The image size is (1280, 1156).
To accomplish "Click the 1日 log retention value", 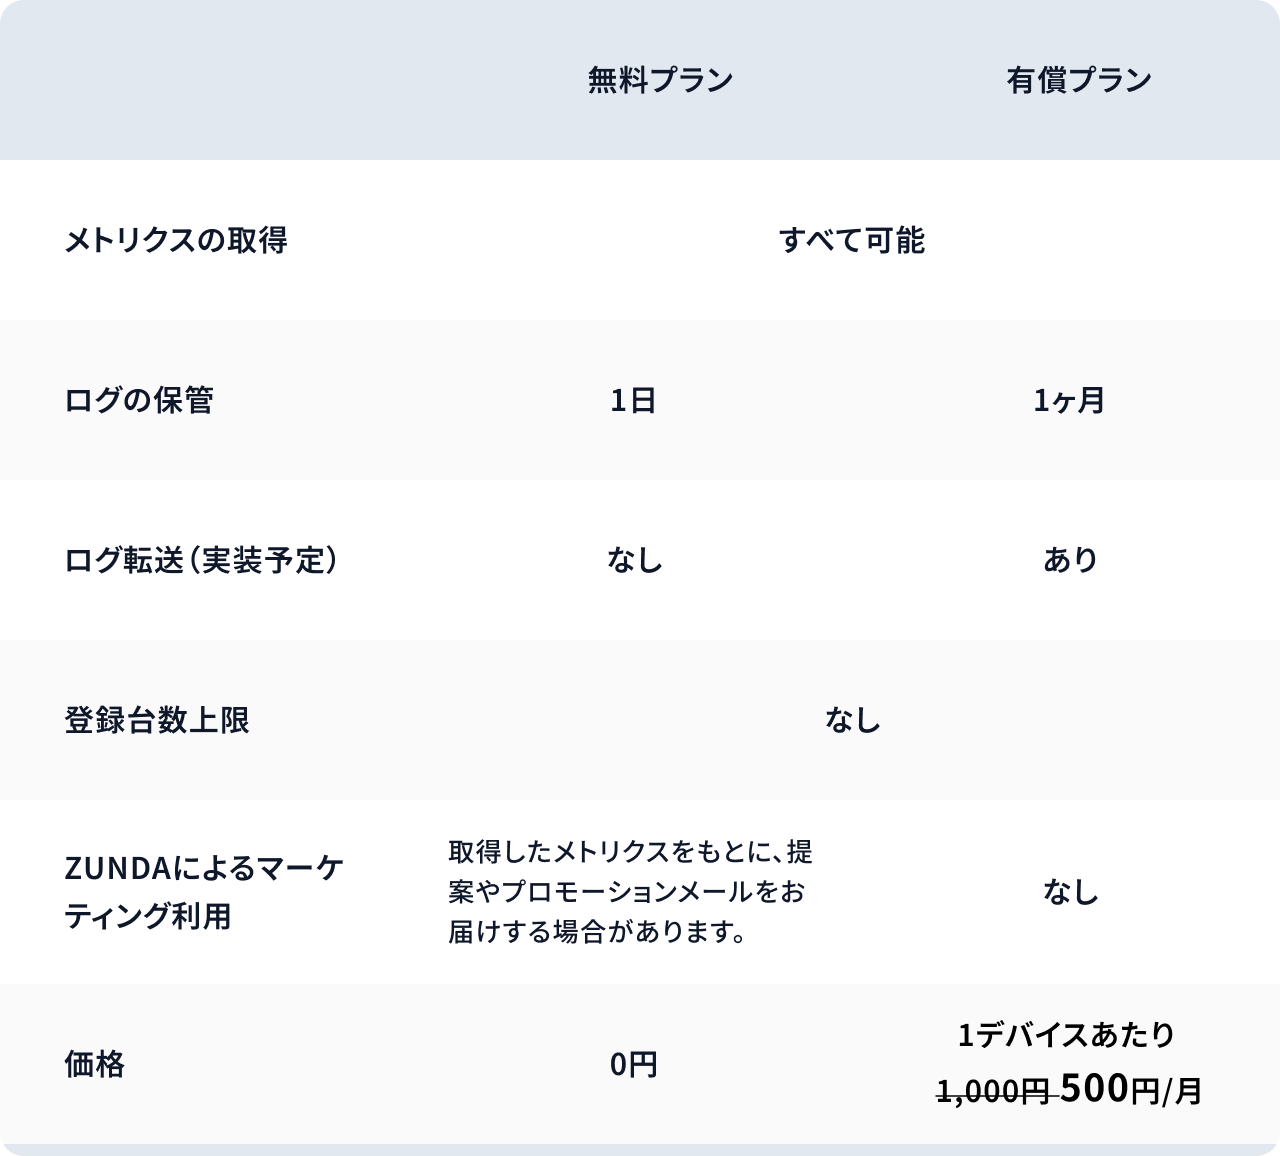I will coord(633,401).
